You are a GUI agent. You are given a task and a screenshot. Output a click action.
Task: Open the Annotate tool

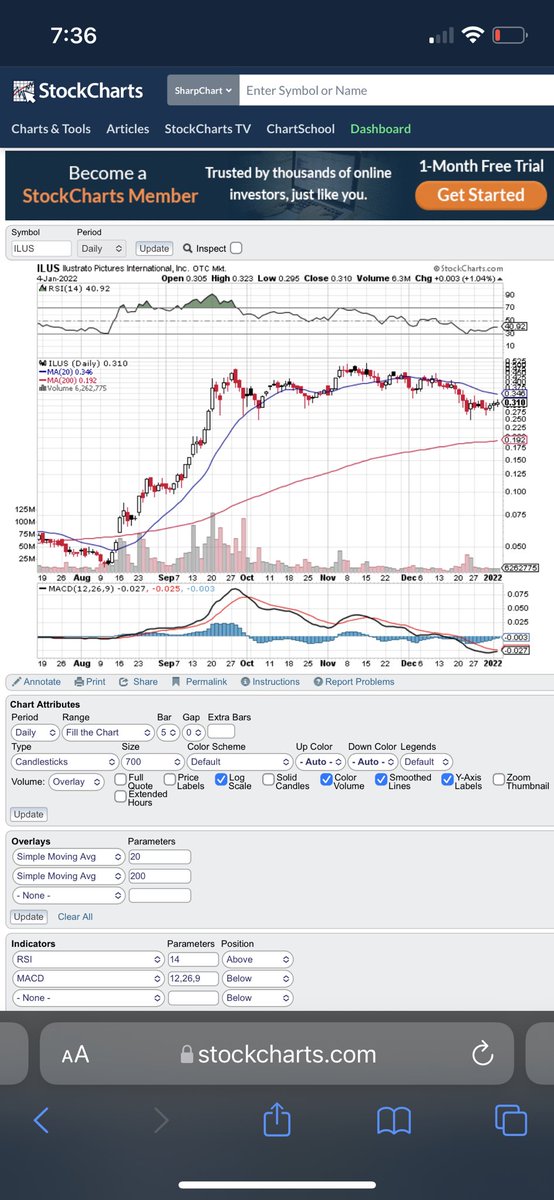[35, 682]
